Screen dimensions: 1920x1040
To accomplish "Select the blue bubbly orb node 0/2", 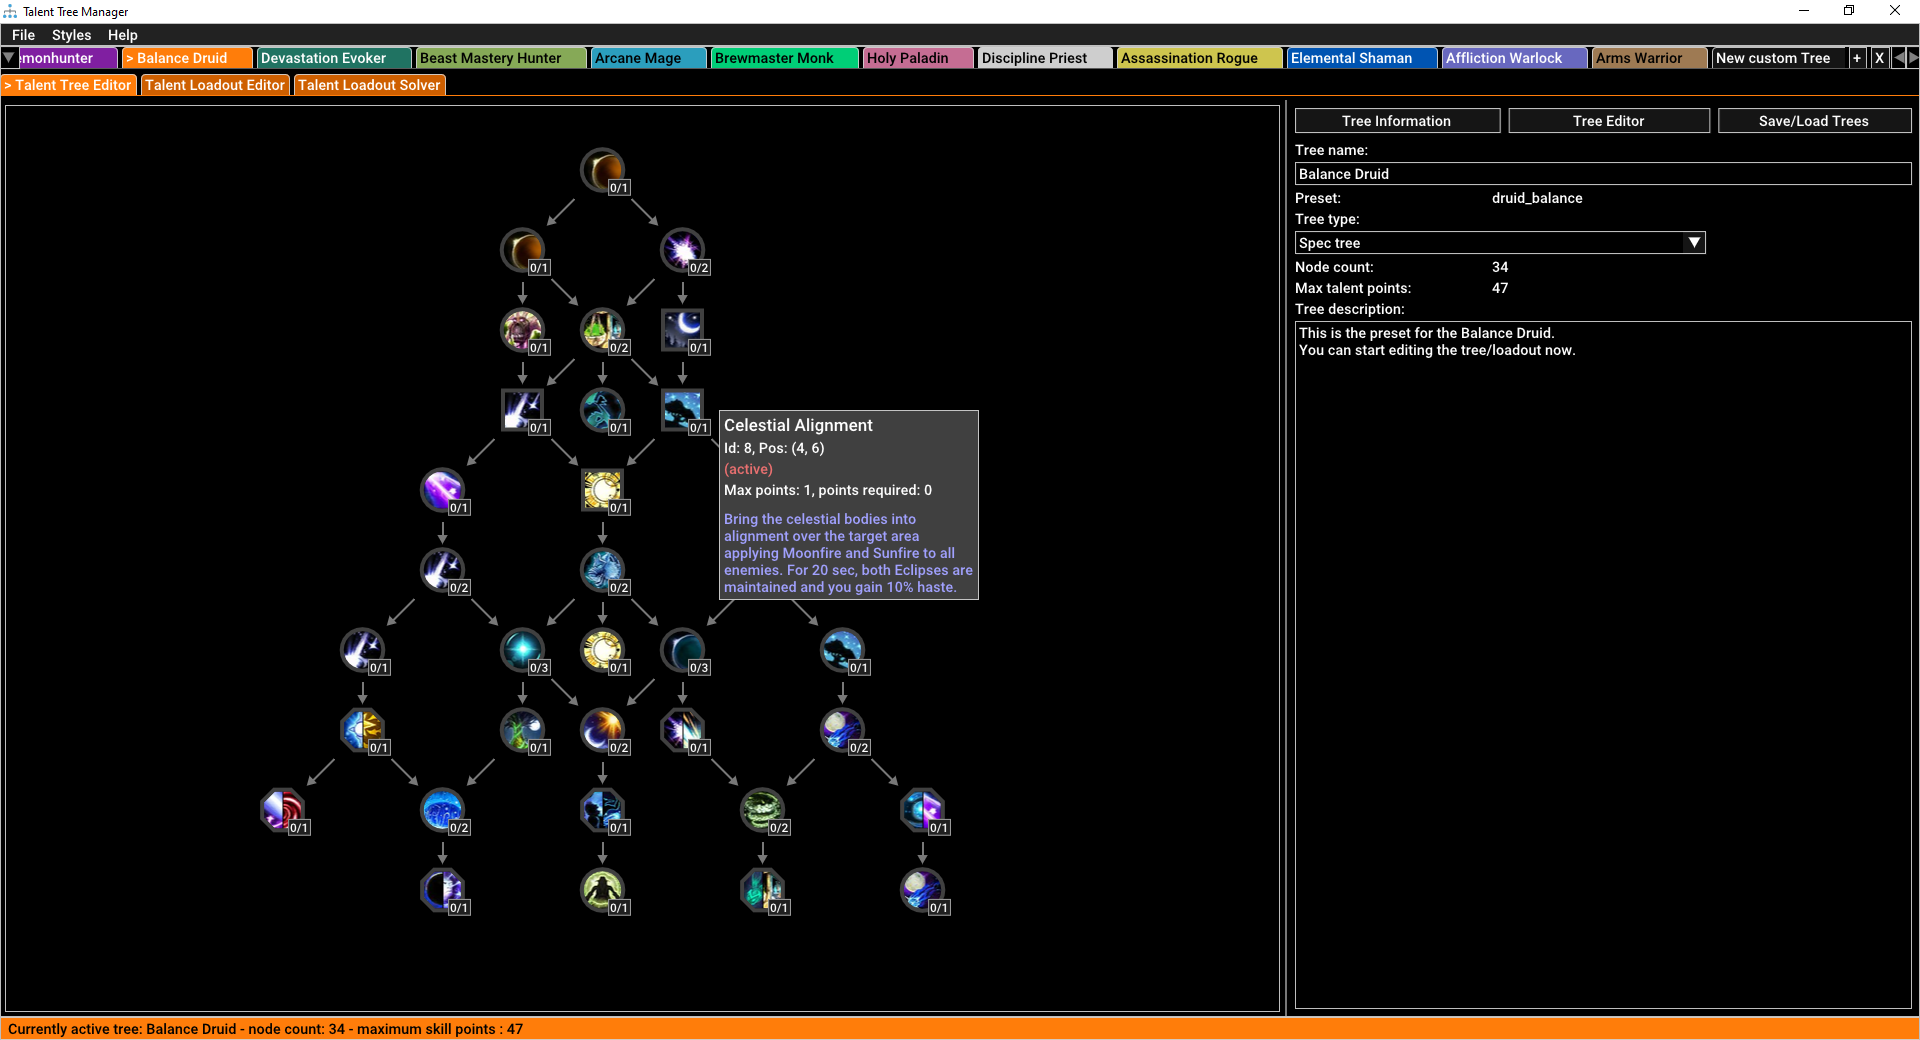I will (443, 810).
